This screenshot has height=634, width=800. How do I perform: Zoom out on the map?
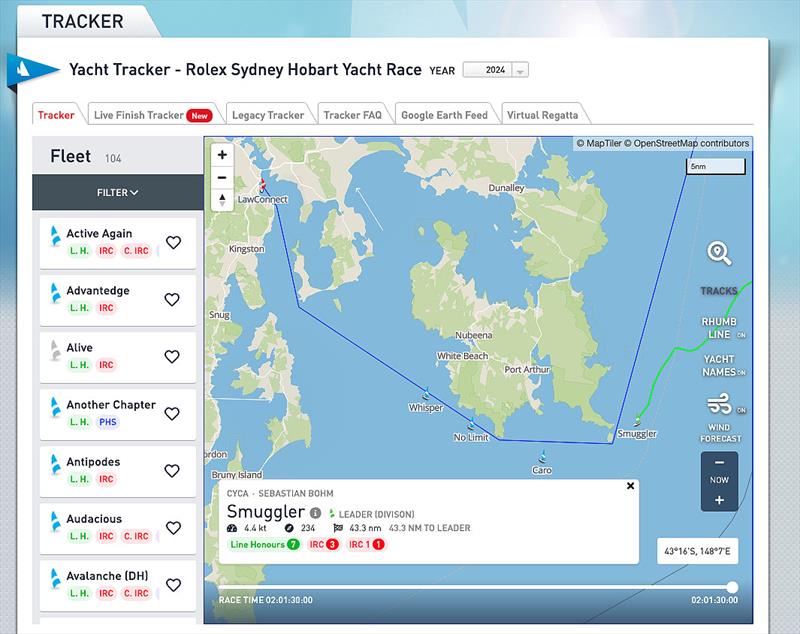point(222,177)
